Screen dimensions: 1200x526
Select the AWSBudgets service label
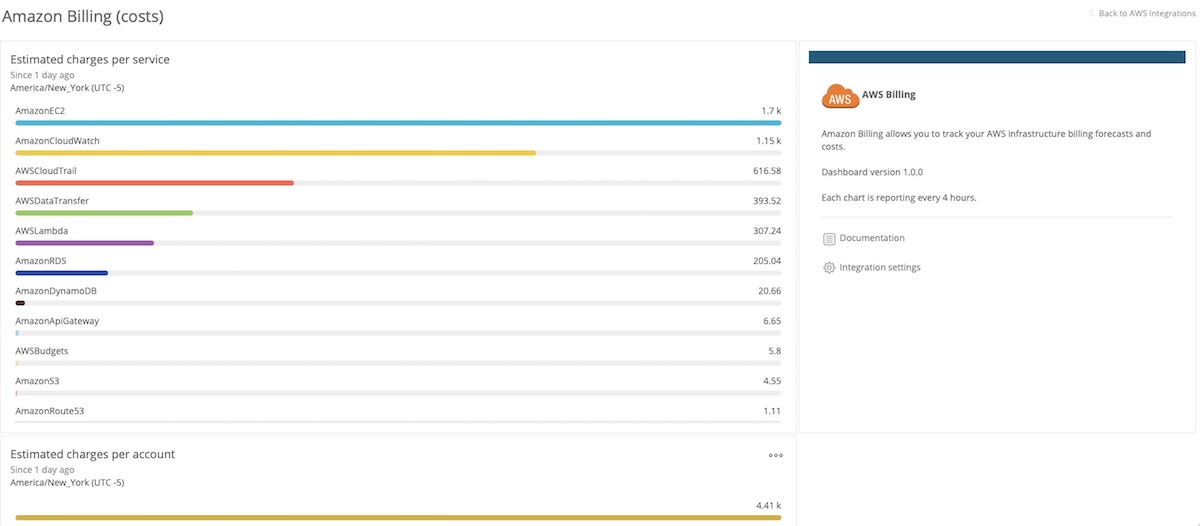[x=42, y=351]
